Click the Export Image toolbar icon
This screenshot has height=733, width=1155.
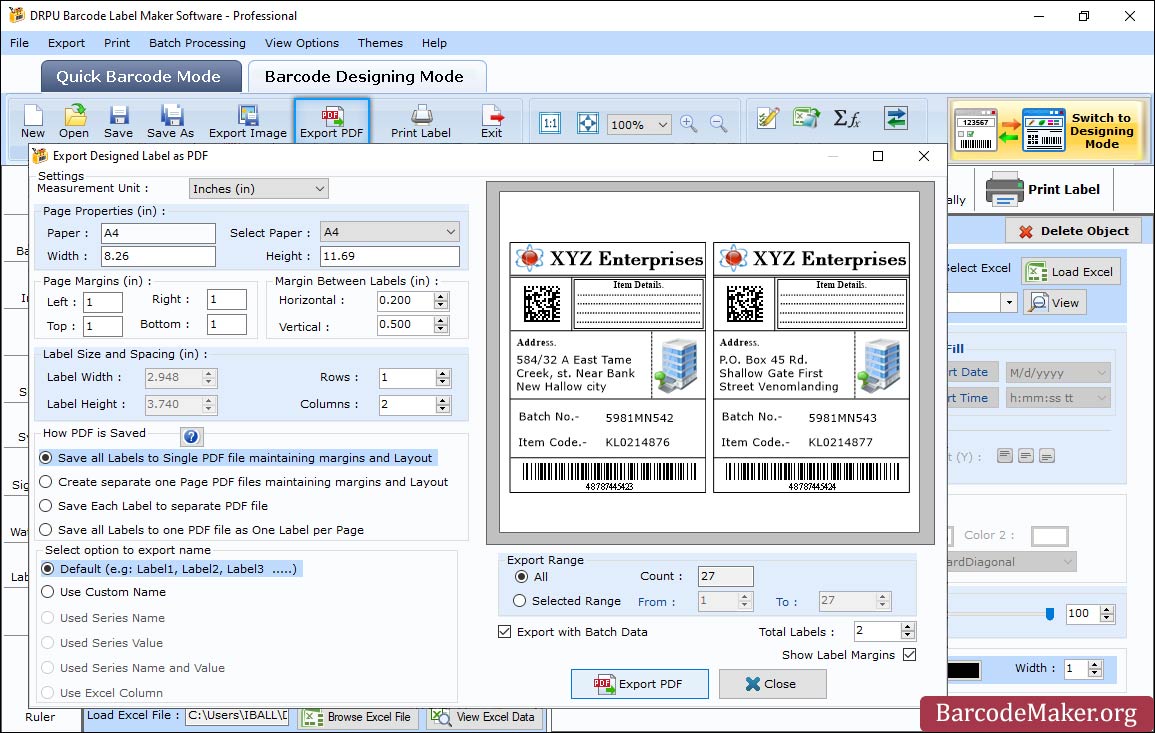point(248,122)
